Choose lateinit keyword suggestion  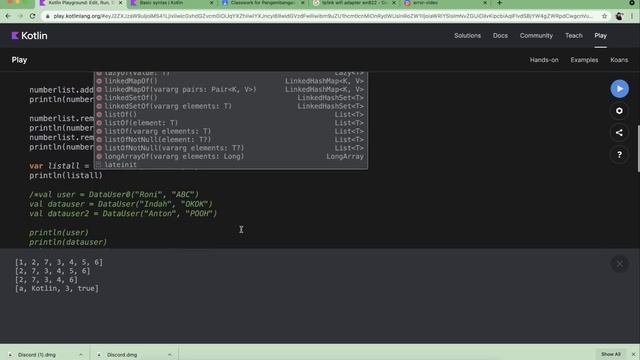231,165
